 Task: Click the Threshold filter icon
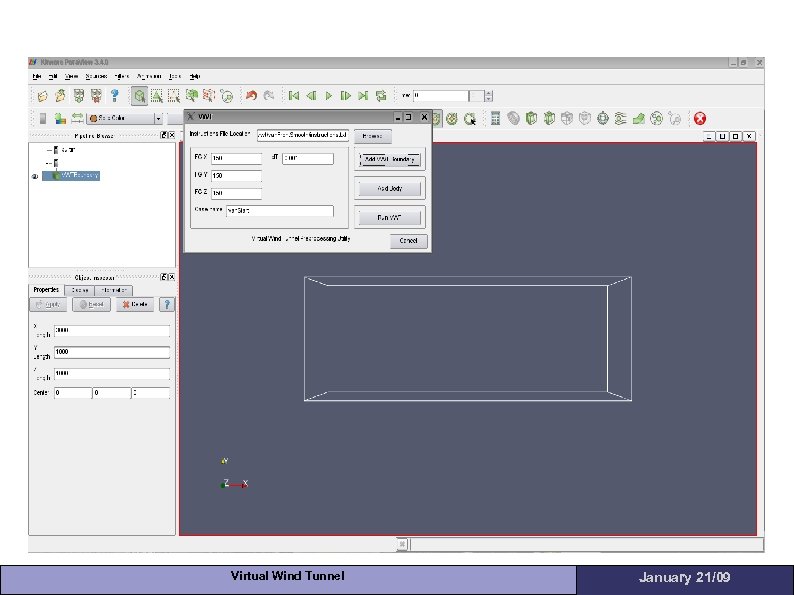click(567, 118)
